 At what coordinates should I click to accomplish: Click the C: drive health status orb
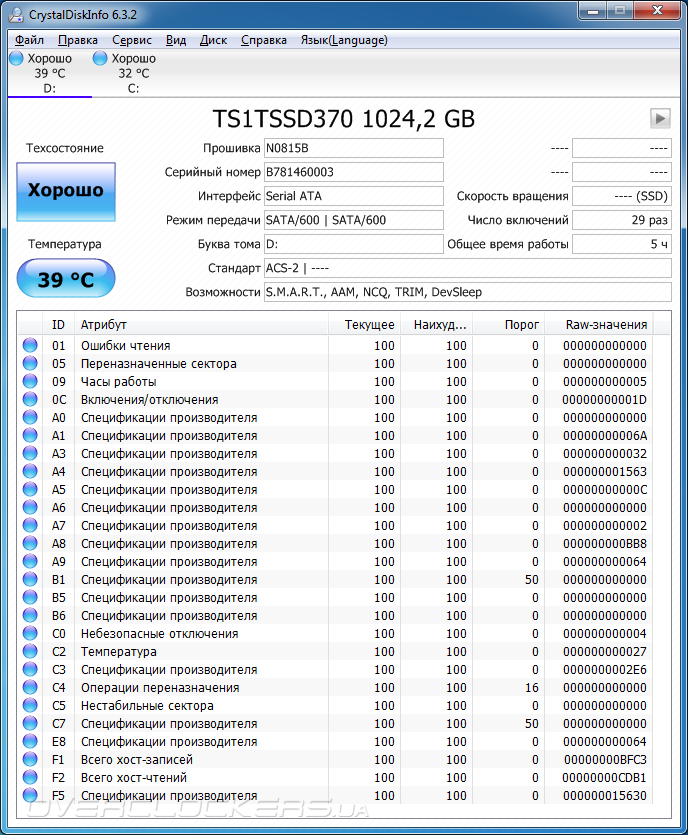click(100, 58)
